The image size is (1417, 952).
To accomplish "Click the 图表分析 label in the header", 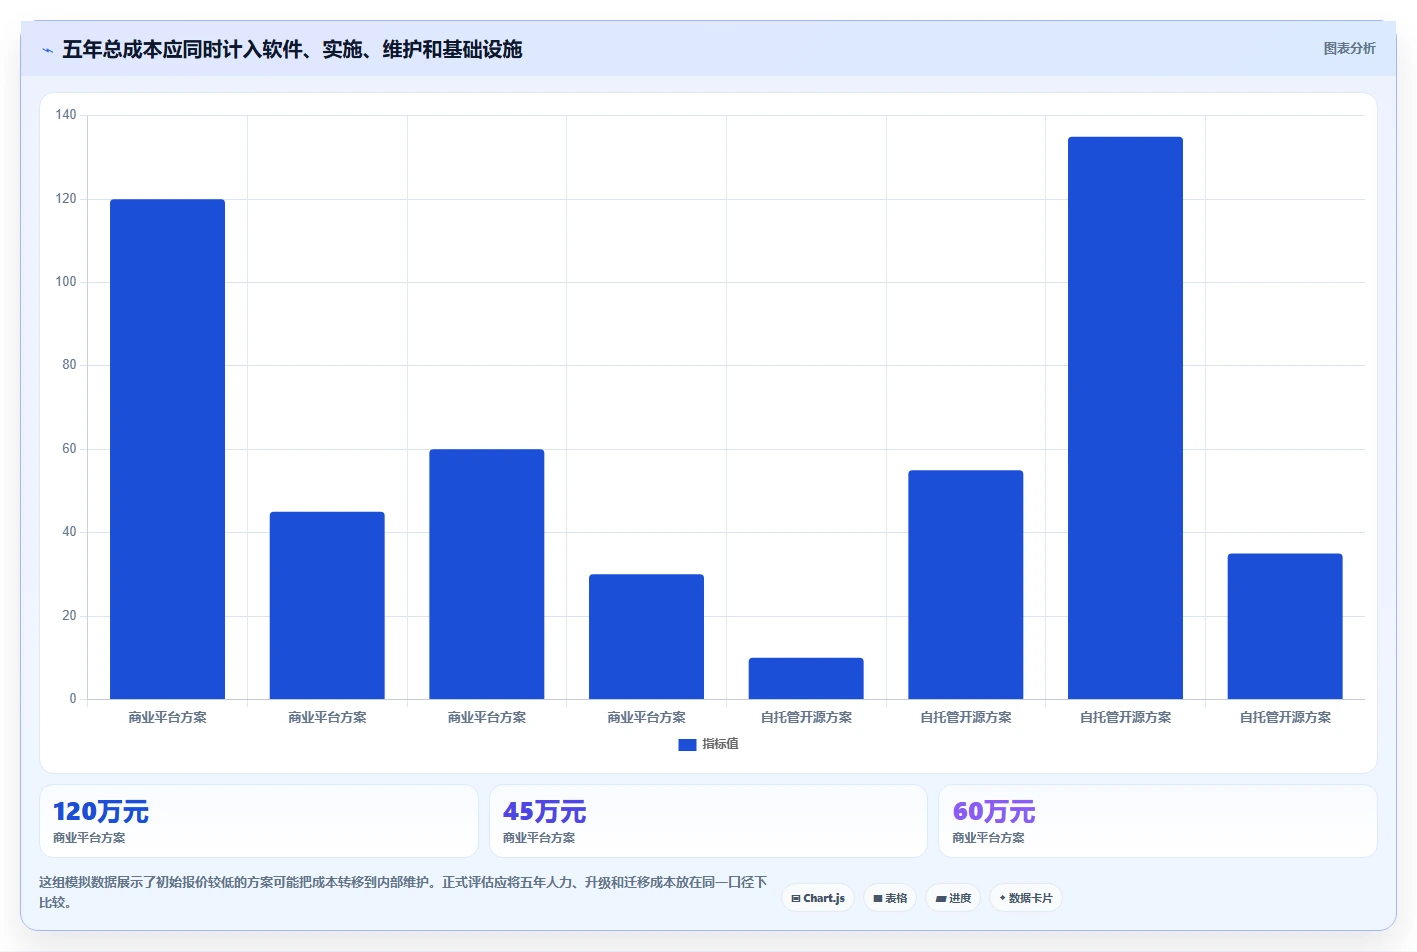I will coord(1349,48).
